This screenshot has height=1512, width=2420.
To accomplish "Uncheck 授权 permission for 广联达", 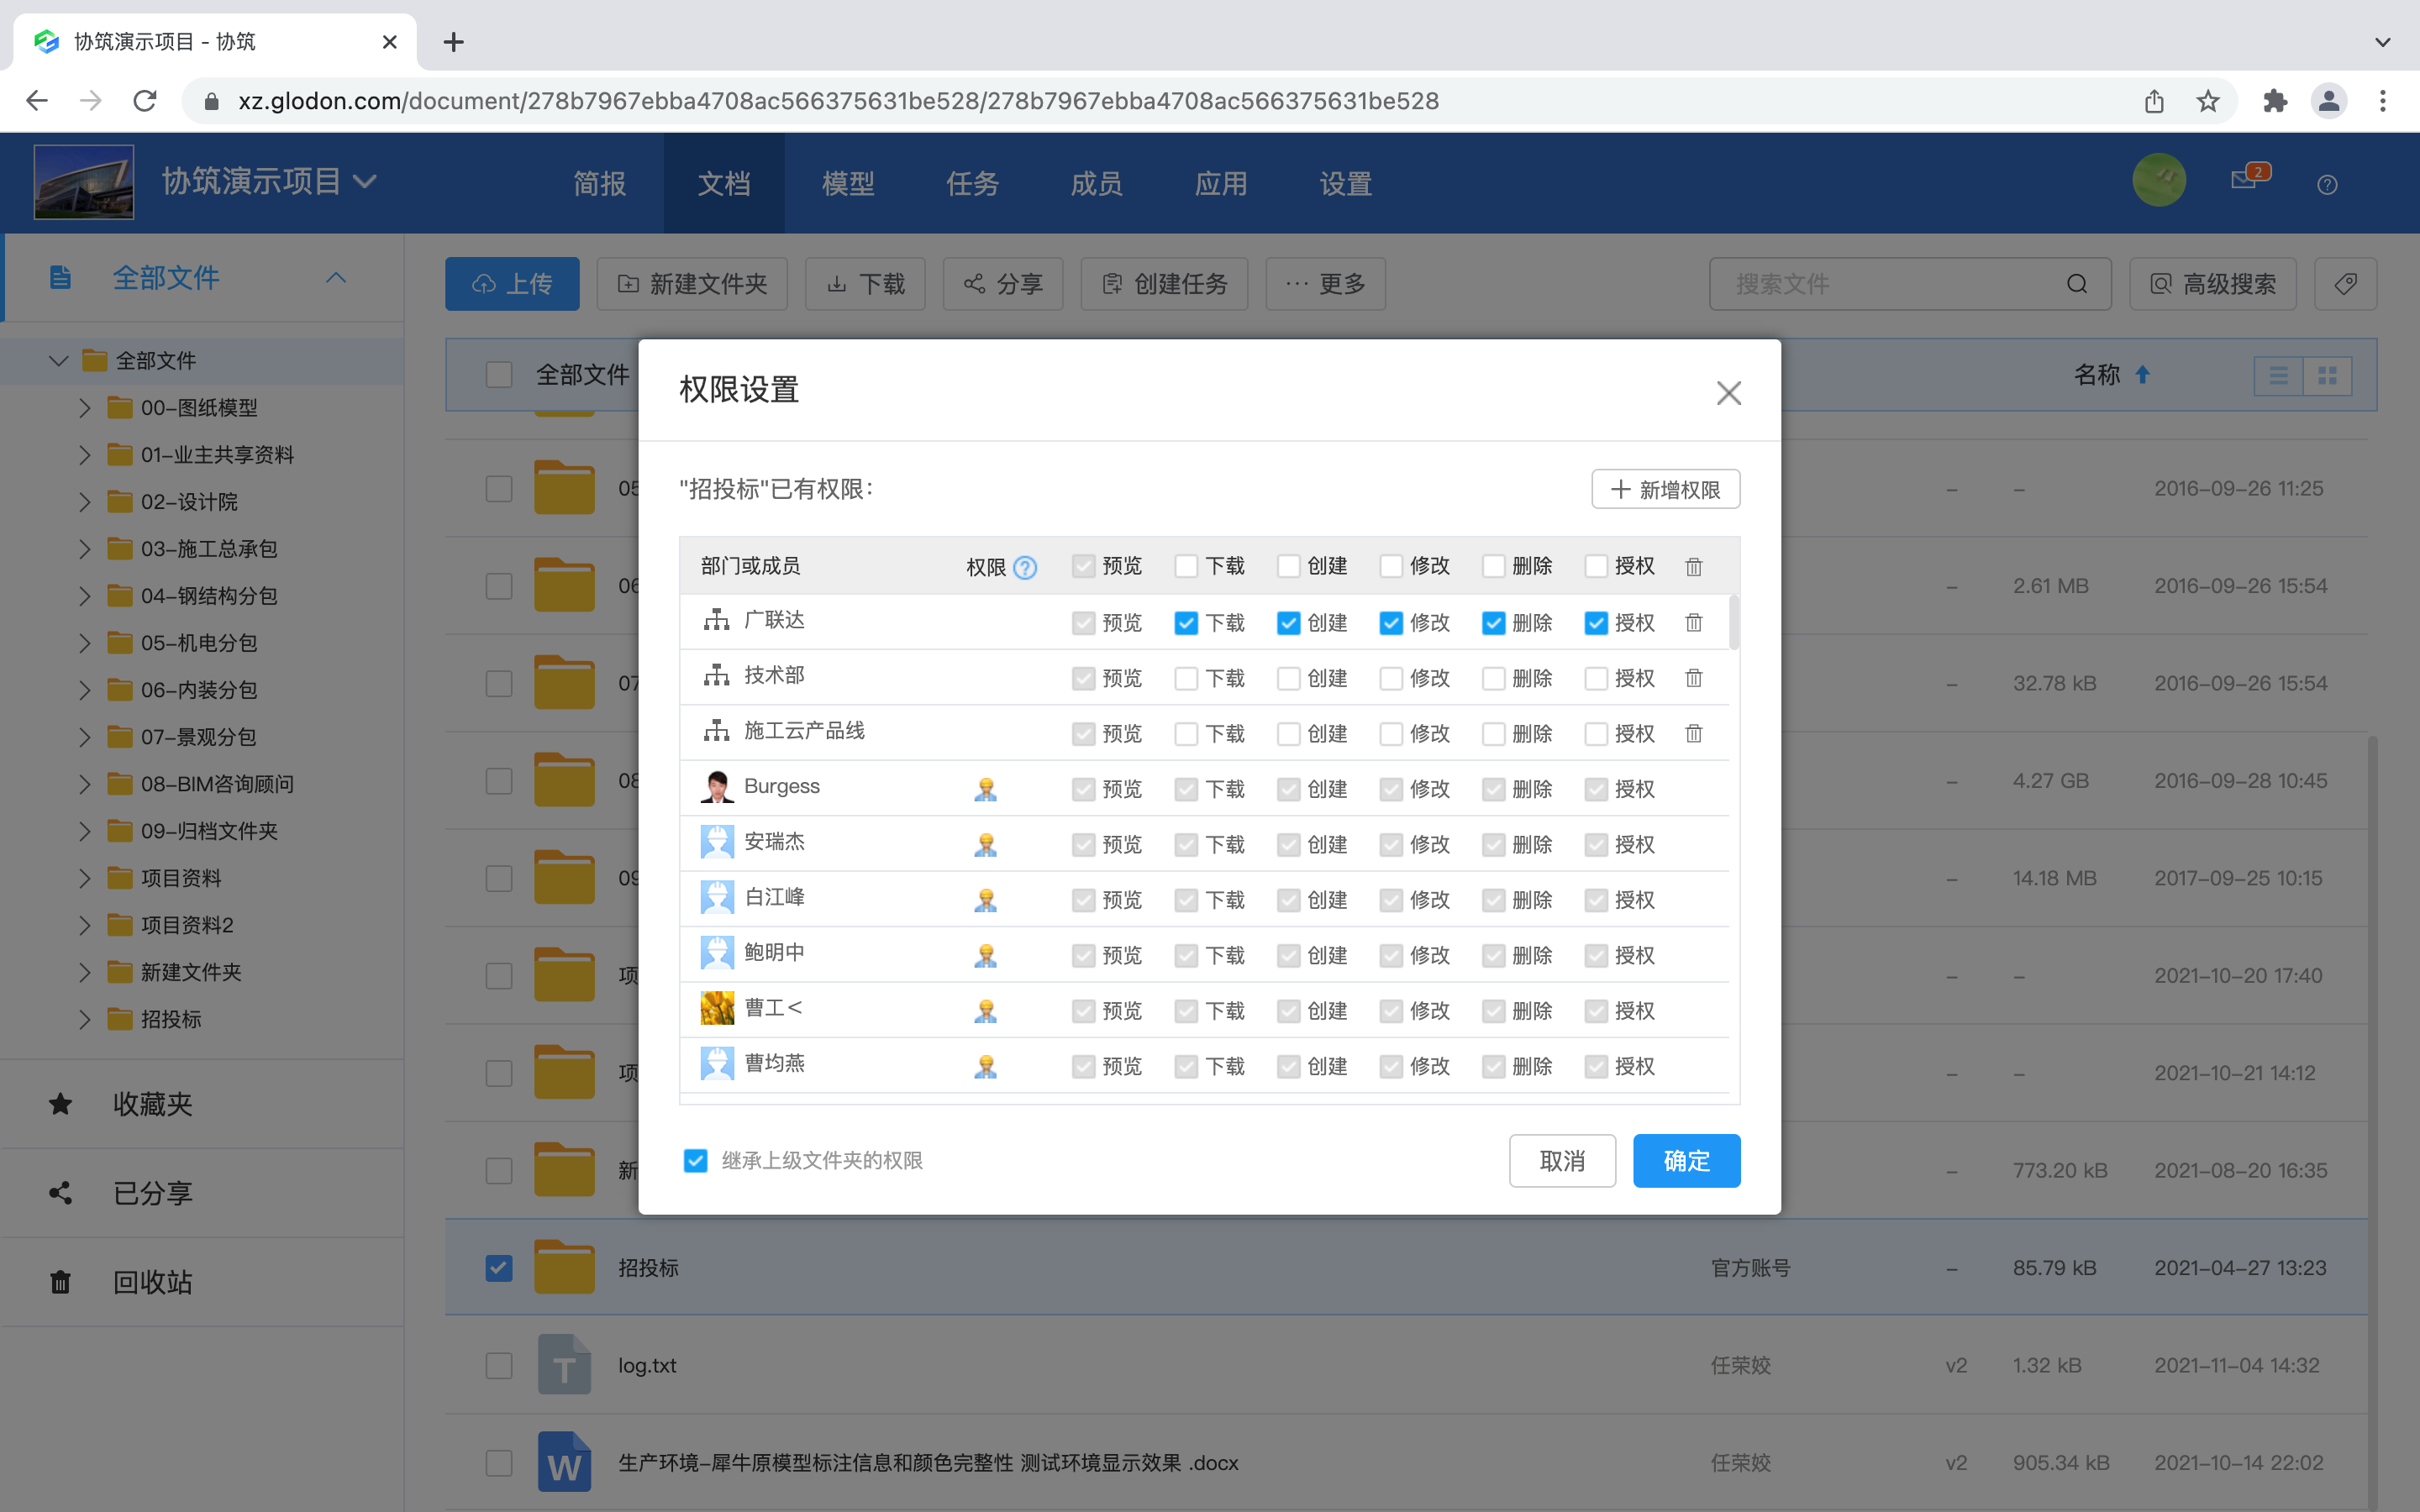I will point(1595,622).
